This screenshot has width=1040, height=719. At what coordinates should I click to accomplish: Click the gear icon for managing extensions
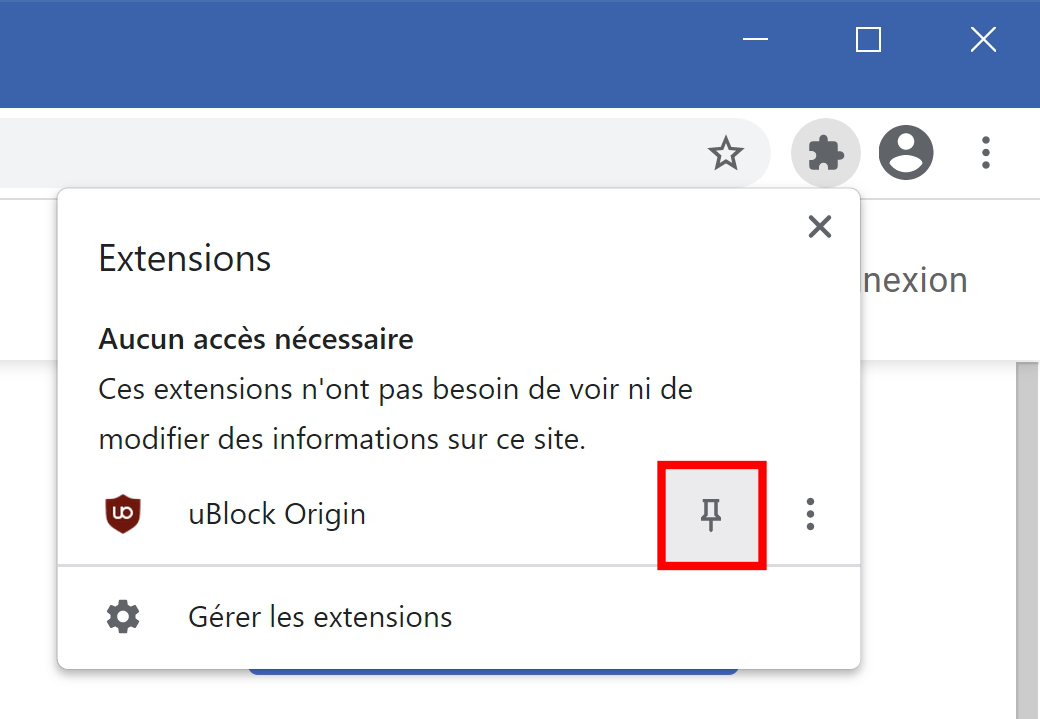click(x=123, y=617)
